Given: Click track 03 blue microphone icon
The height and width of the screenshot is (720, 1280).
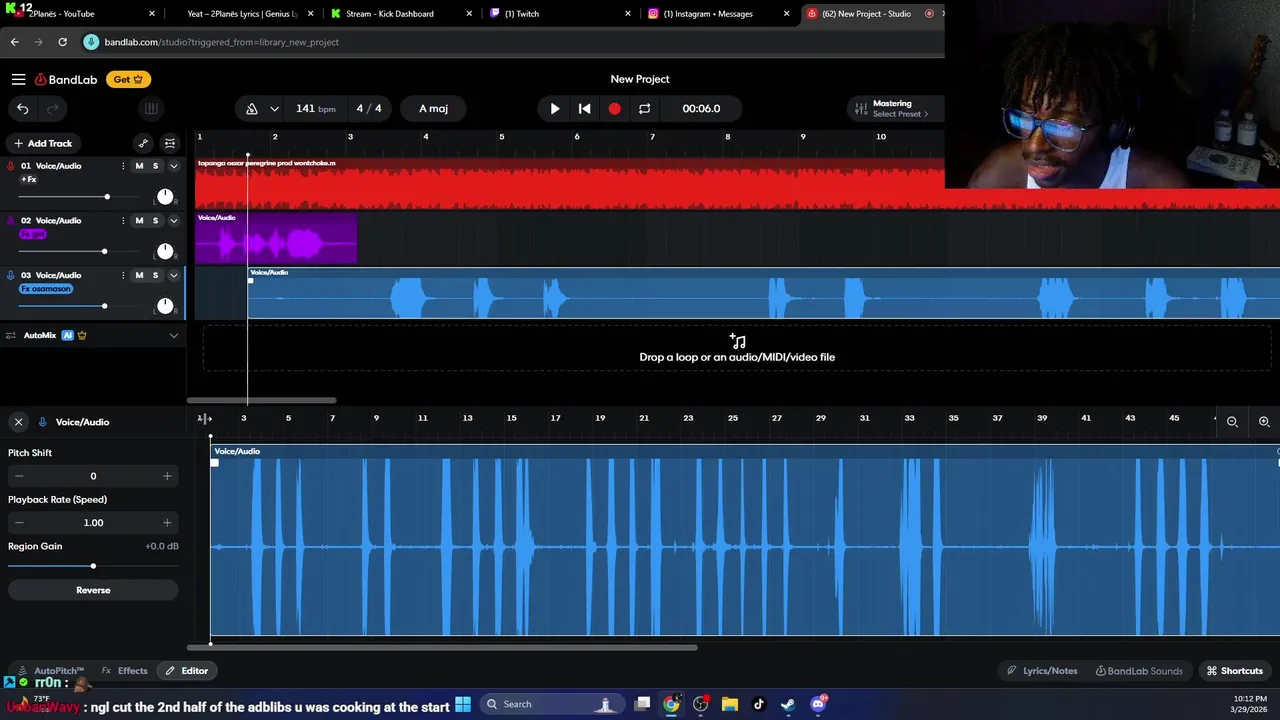Looking at the screenshot, I should (x=11, y=275).
